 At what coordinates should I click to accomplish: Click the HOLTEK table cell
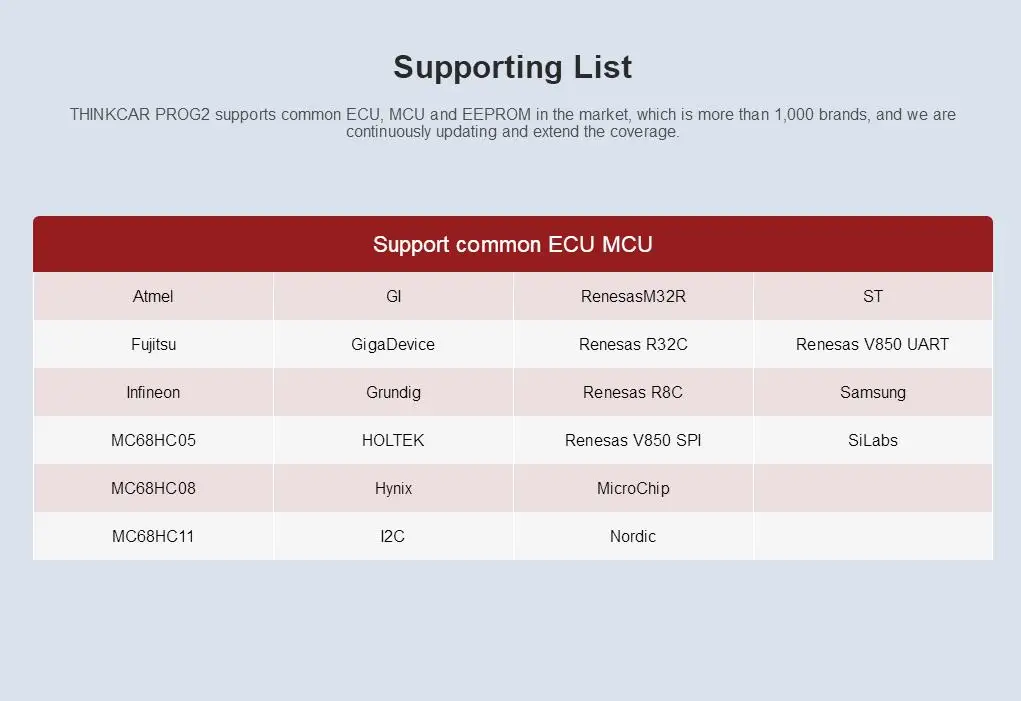393,440
